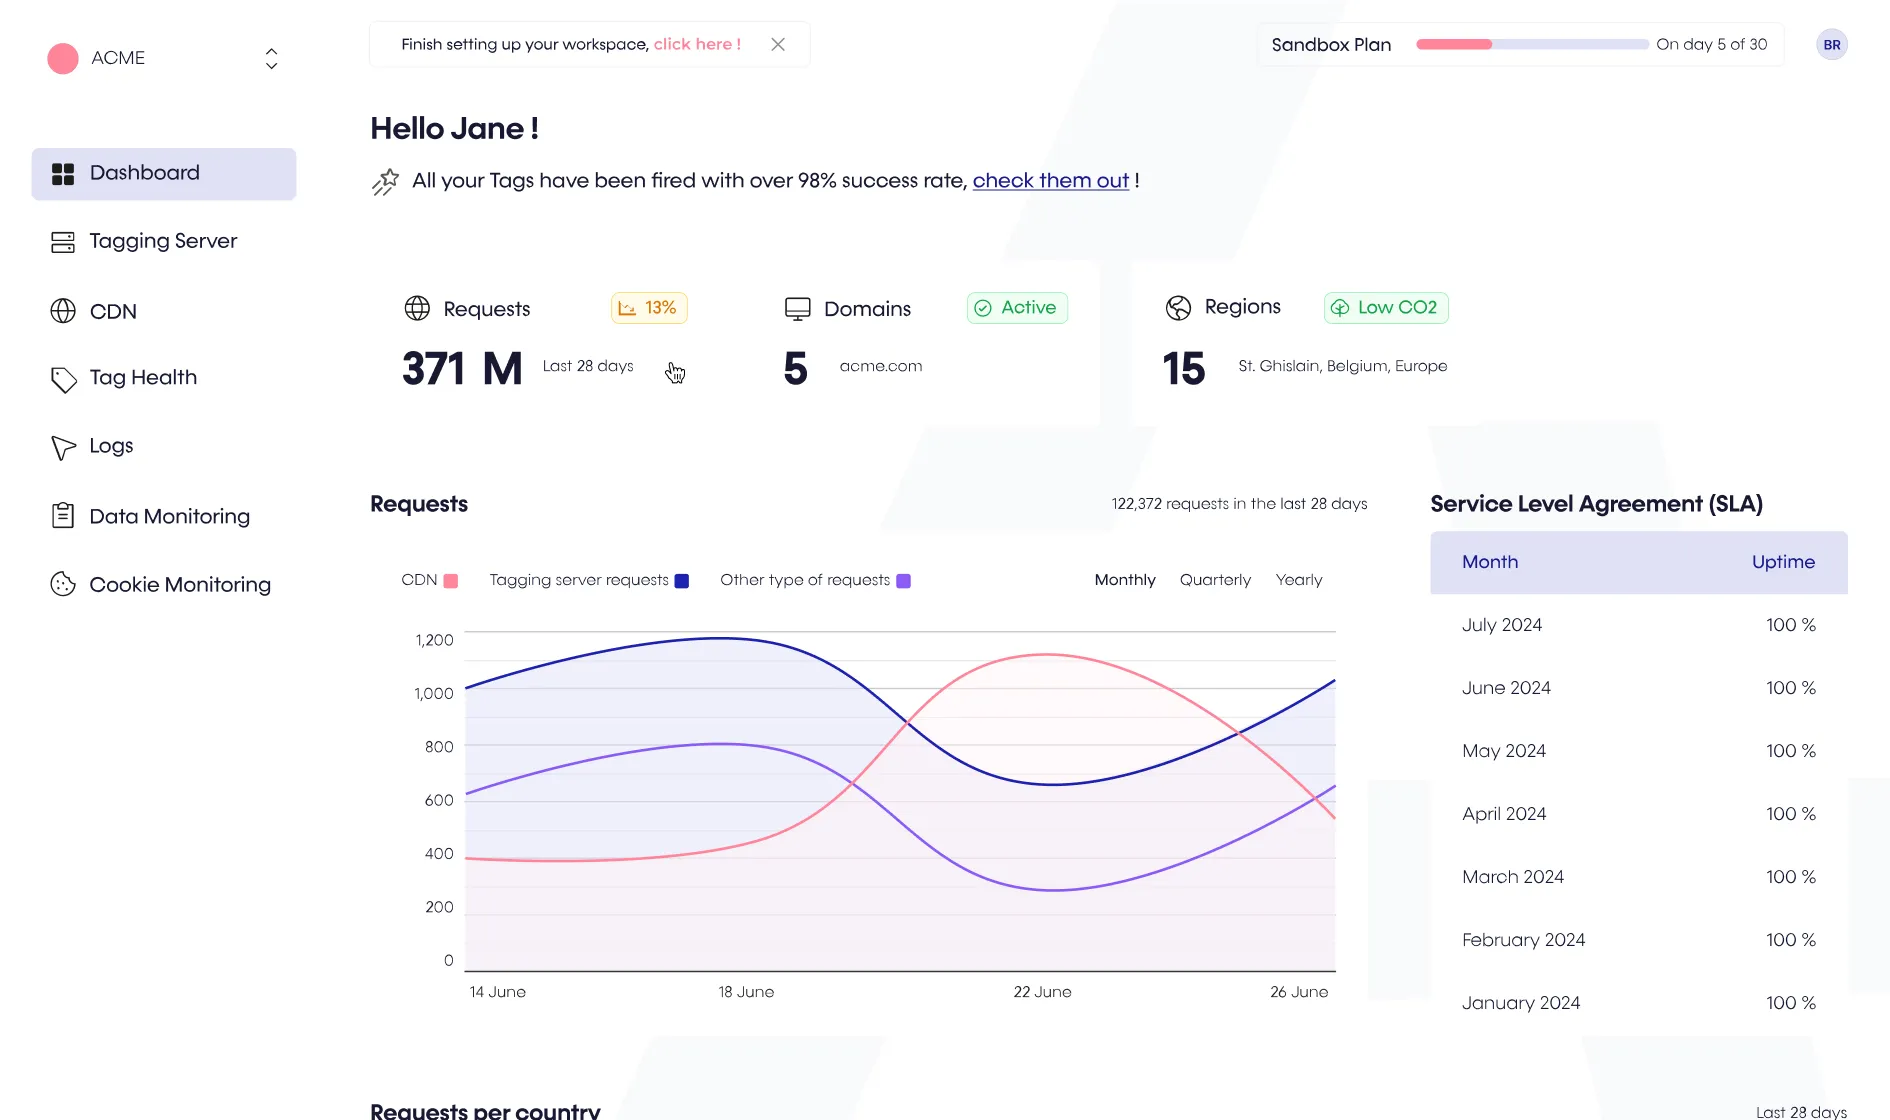
Task: Click the CDN globe icon in sidebar
Action: pyautogui.click(x=63, y=311)
